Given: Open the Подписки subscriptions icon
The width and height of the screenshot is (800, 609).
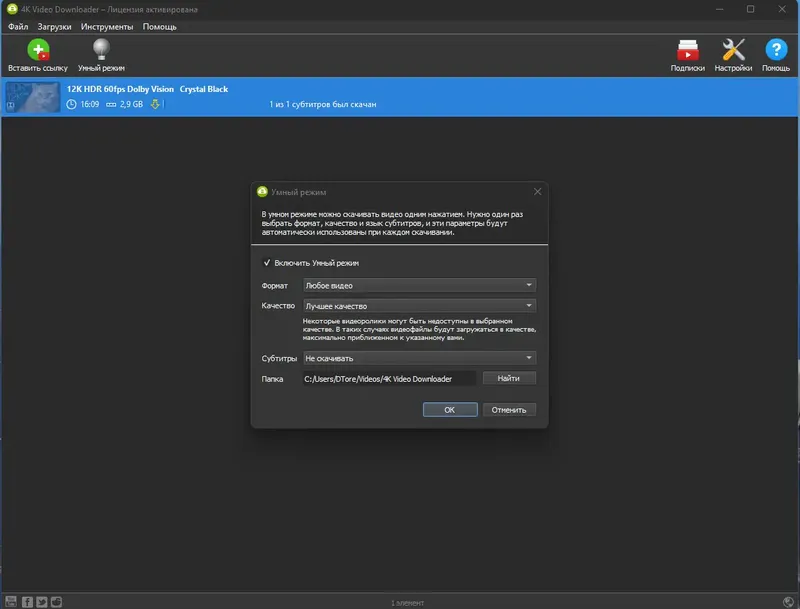Looking at the screenshot, I should pos(687,50).
